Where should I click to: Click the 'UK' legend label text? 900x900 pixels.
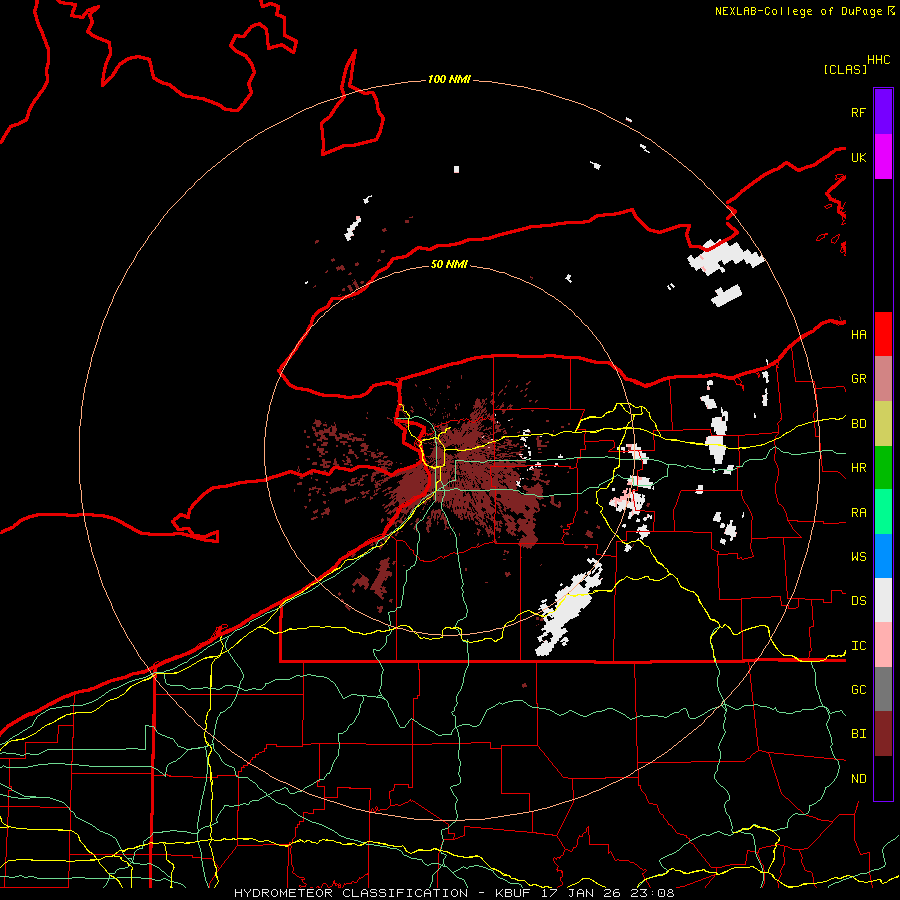point(858,157)
